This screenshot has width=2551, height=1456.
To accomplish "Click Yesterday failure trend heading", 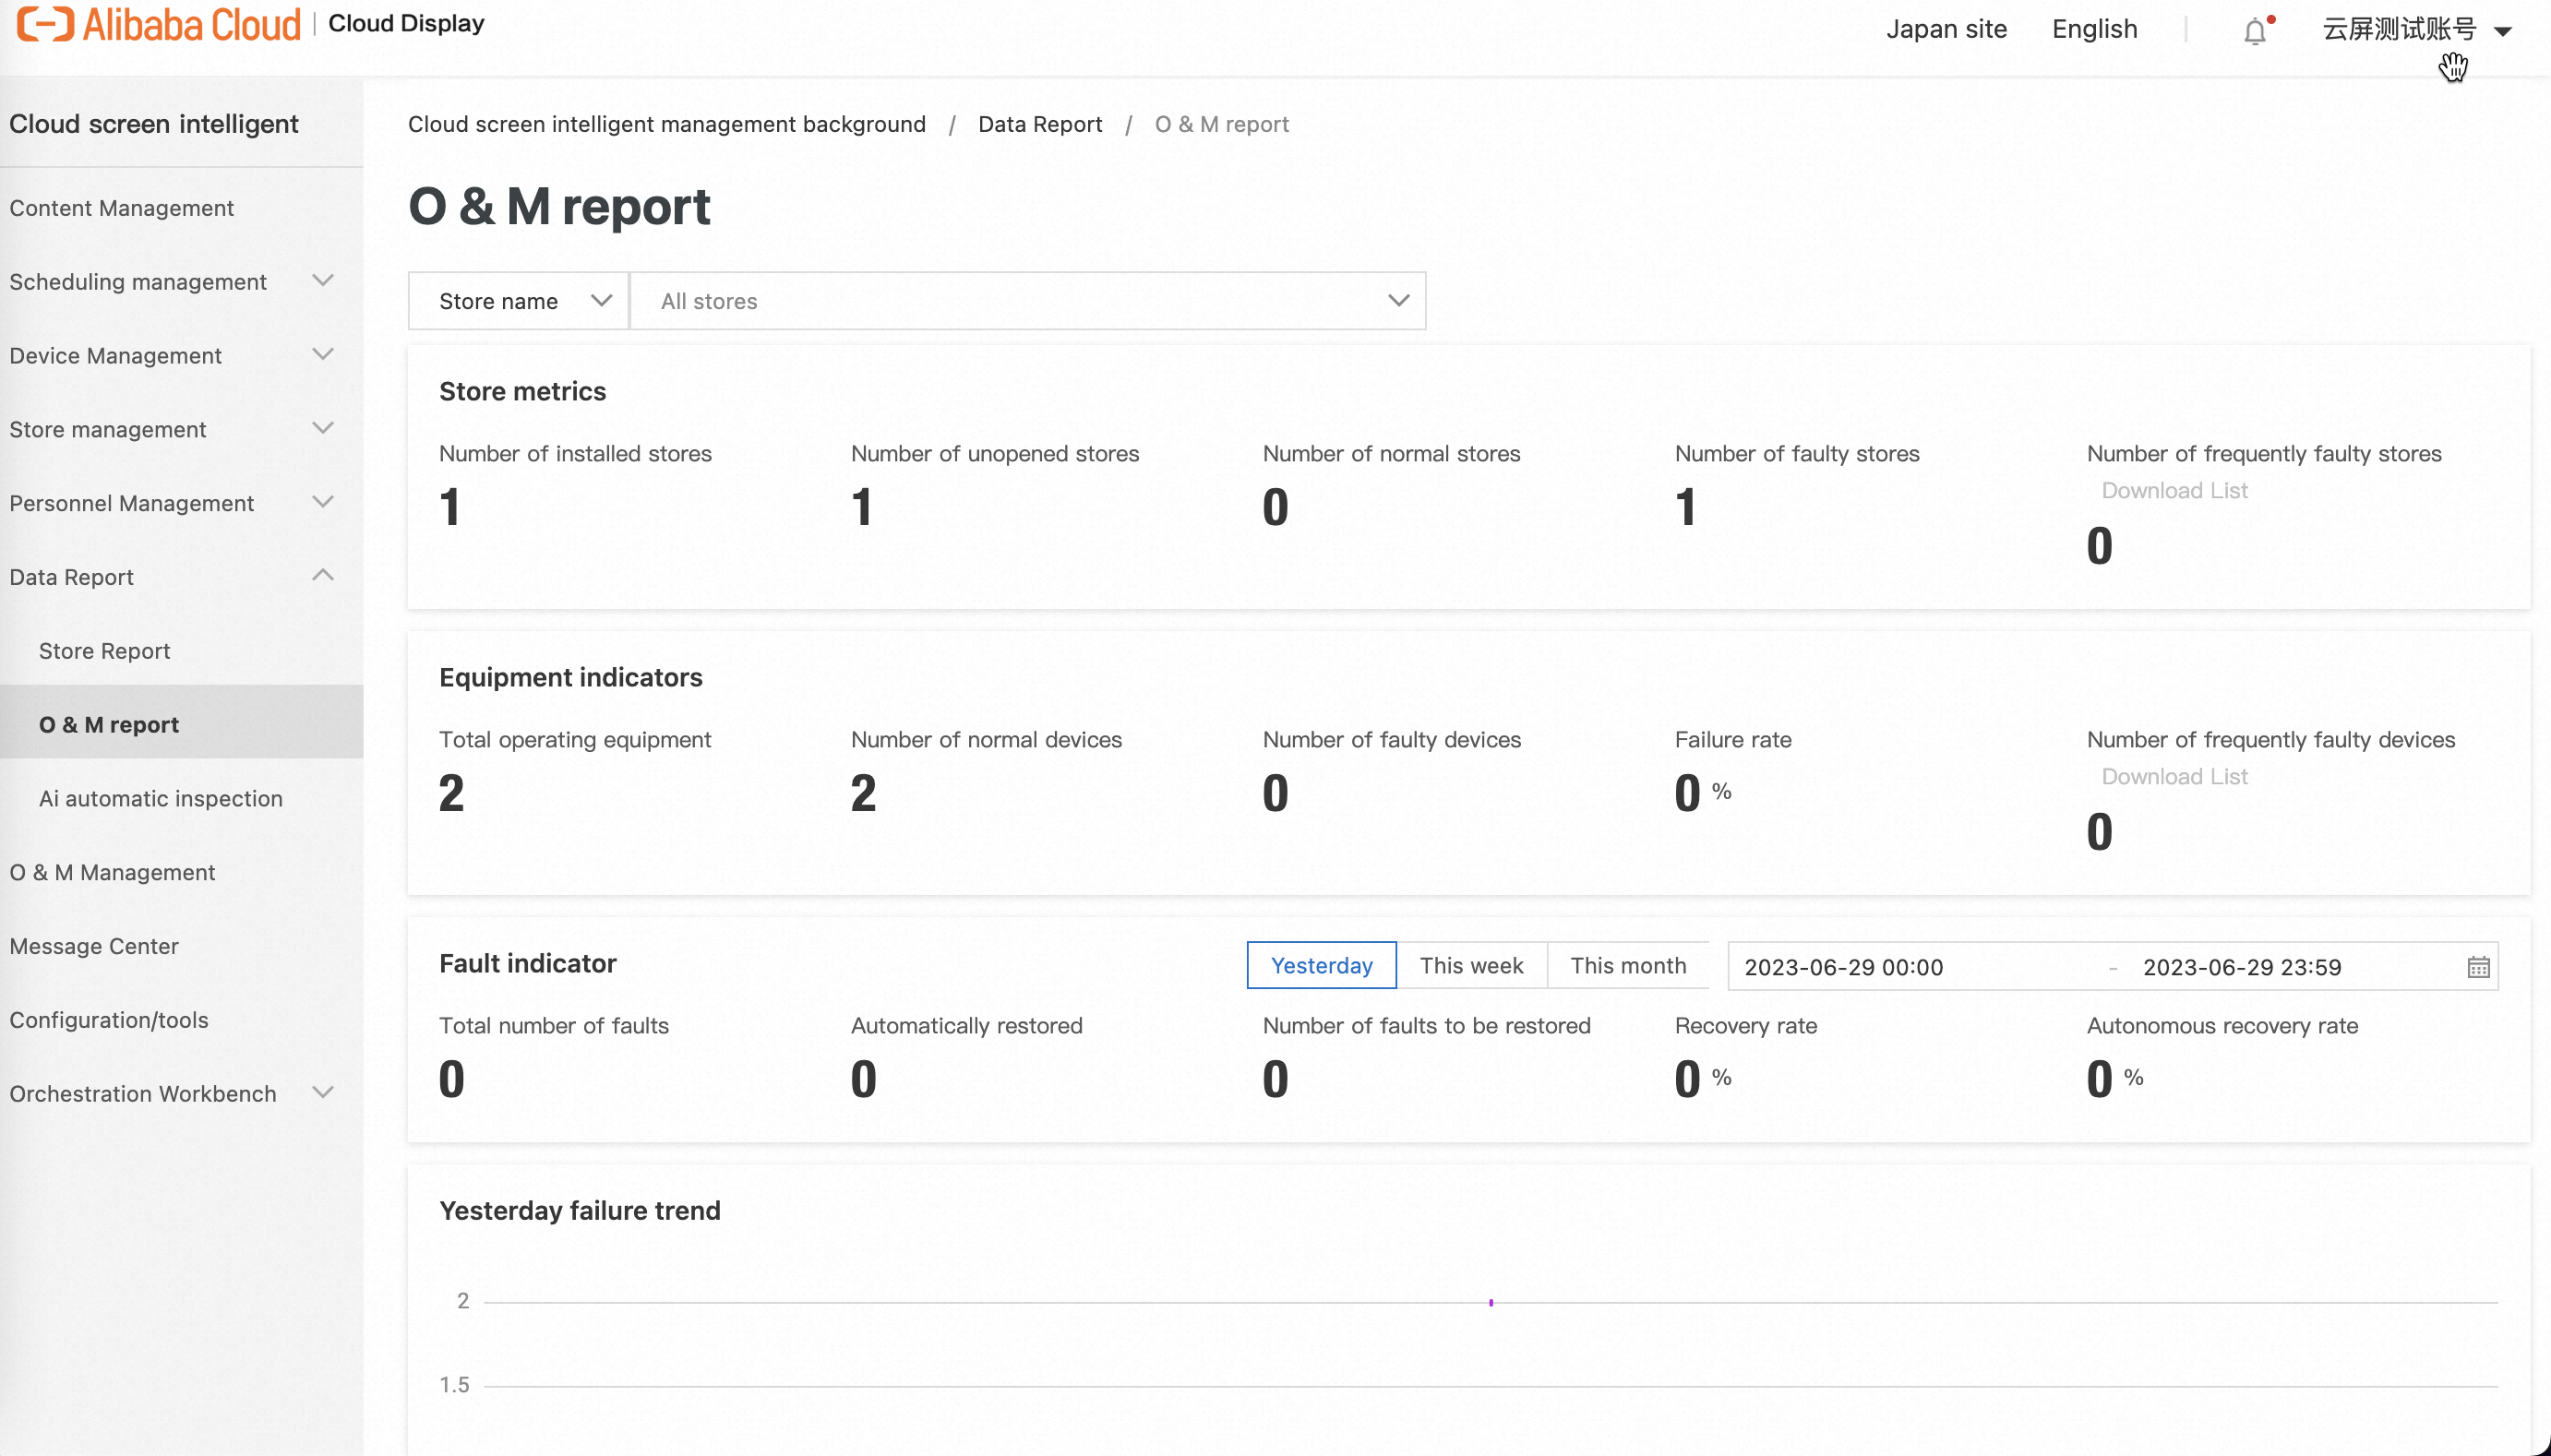I will [x=580, y=1210].
